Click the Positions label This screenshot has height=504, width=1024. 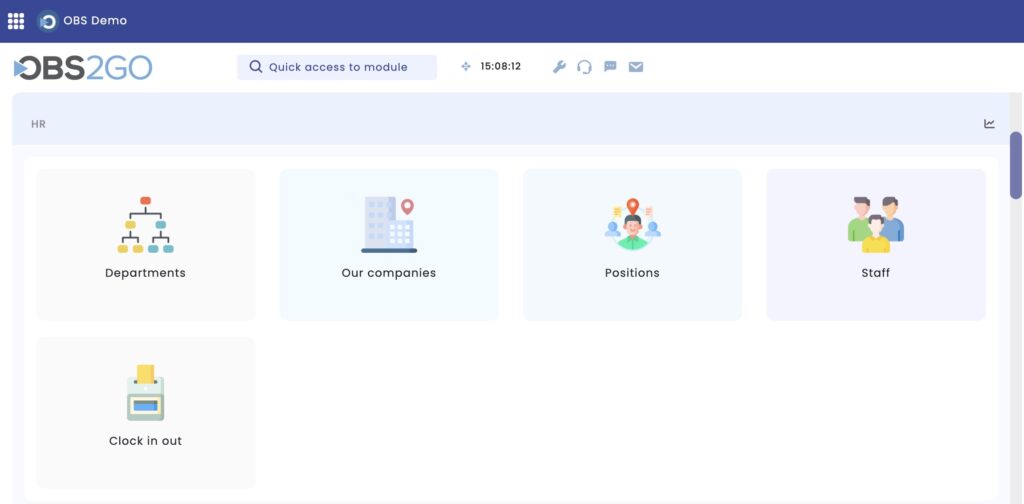point(632,273)
